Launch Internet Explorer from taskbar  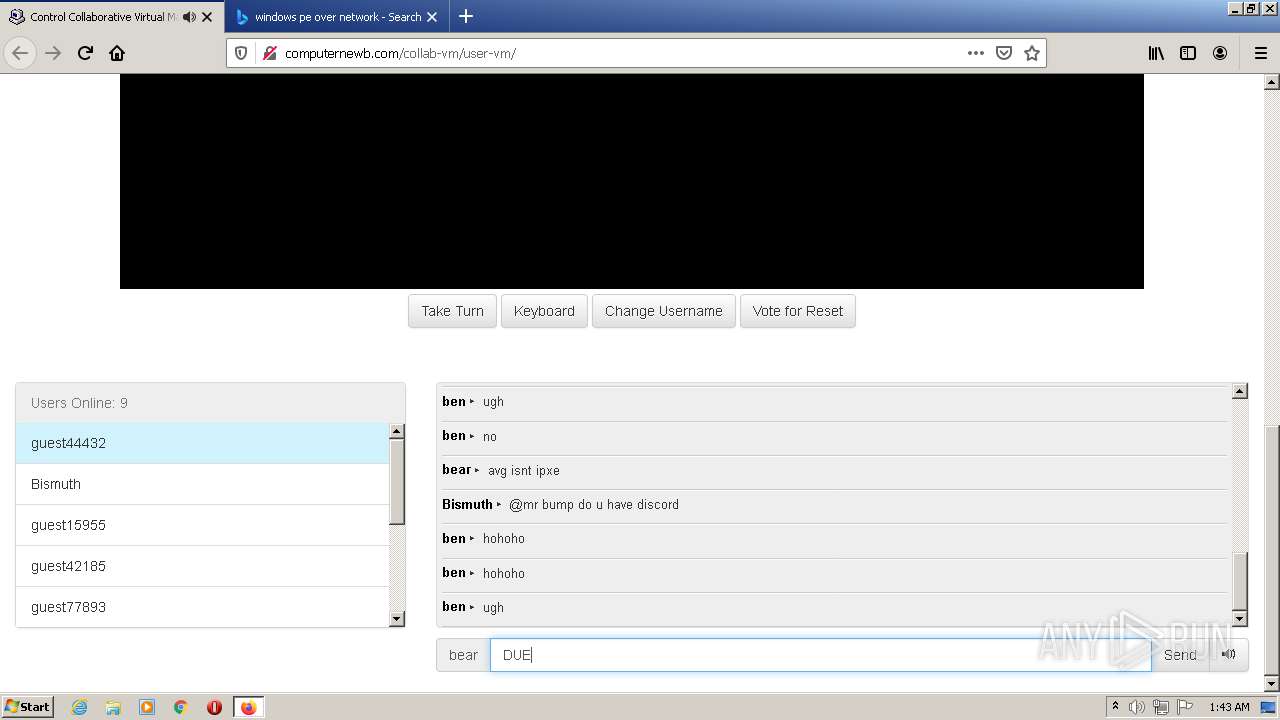pyautogui.click(x=79, y=707)
